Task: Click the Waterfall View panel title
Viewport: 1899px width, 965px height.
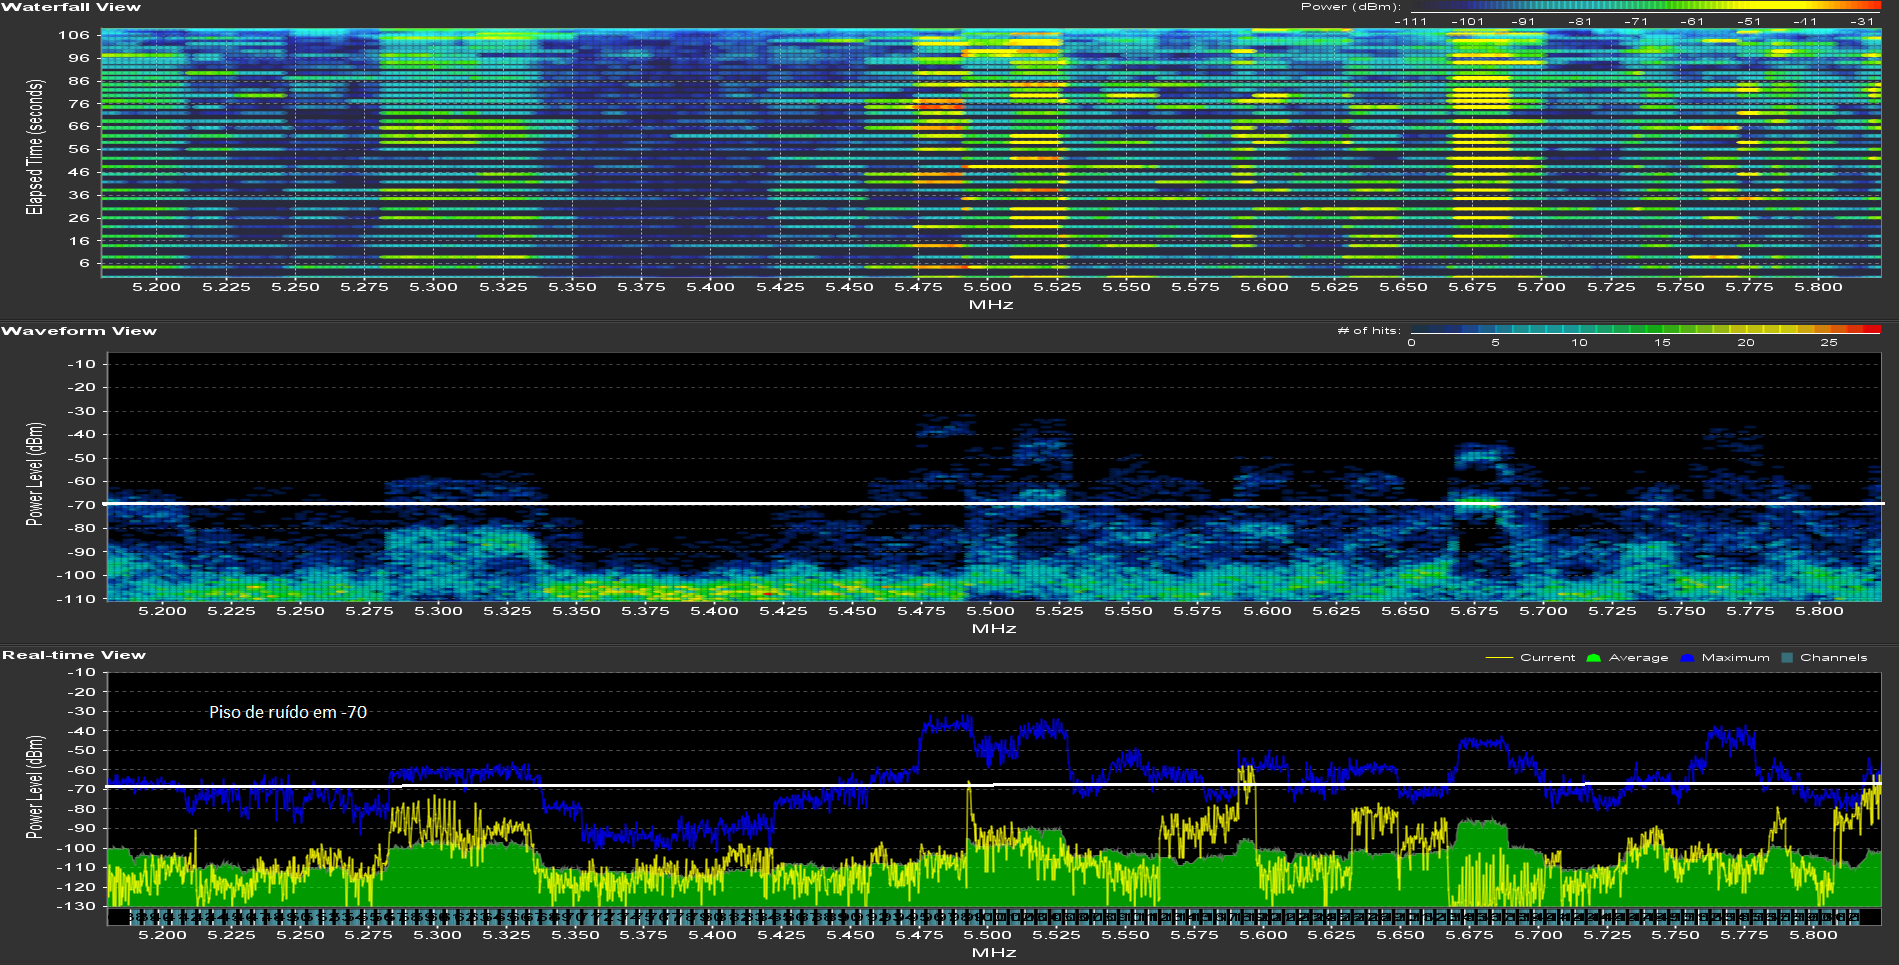Action: click(x=71, y=7)
